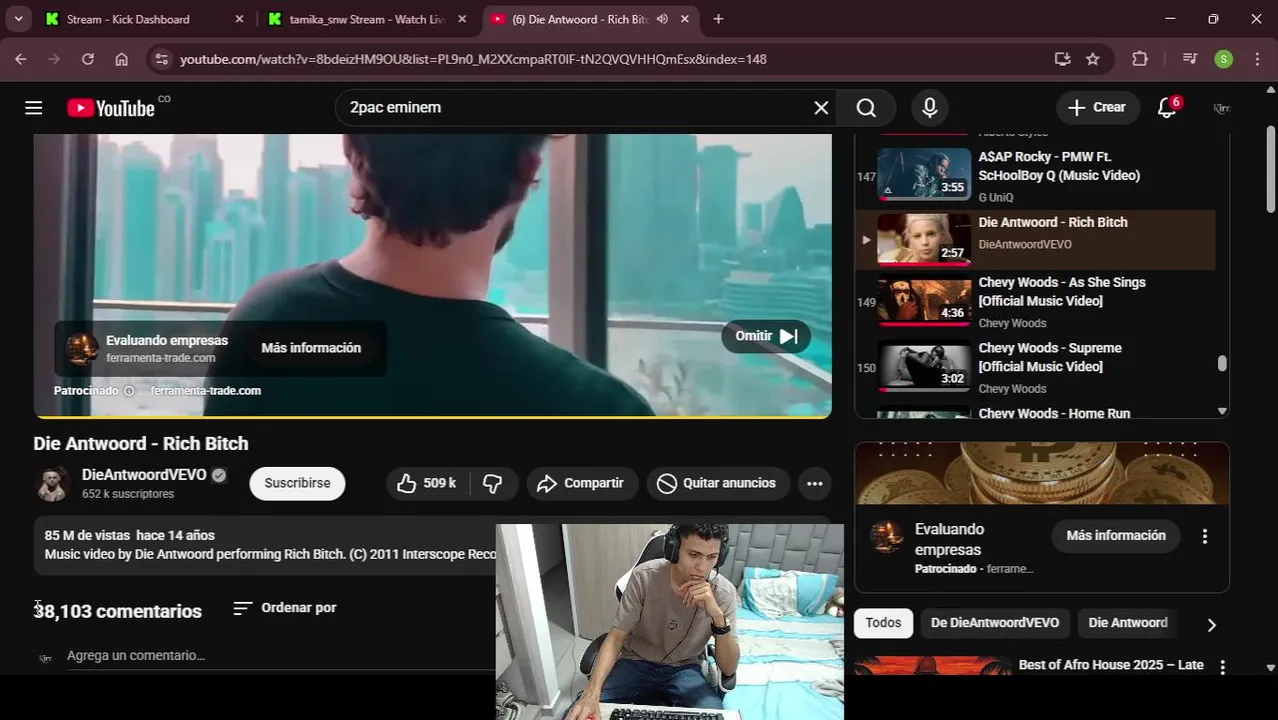The image size is (1278, 720).
Task: Click Quitar anuncios button
Action: pos(717,483)
